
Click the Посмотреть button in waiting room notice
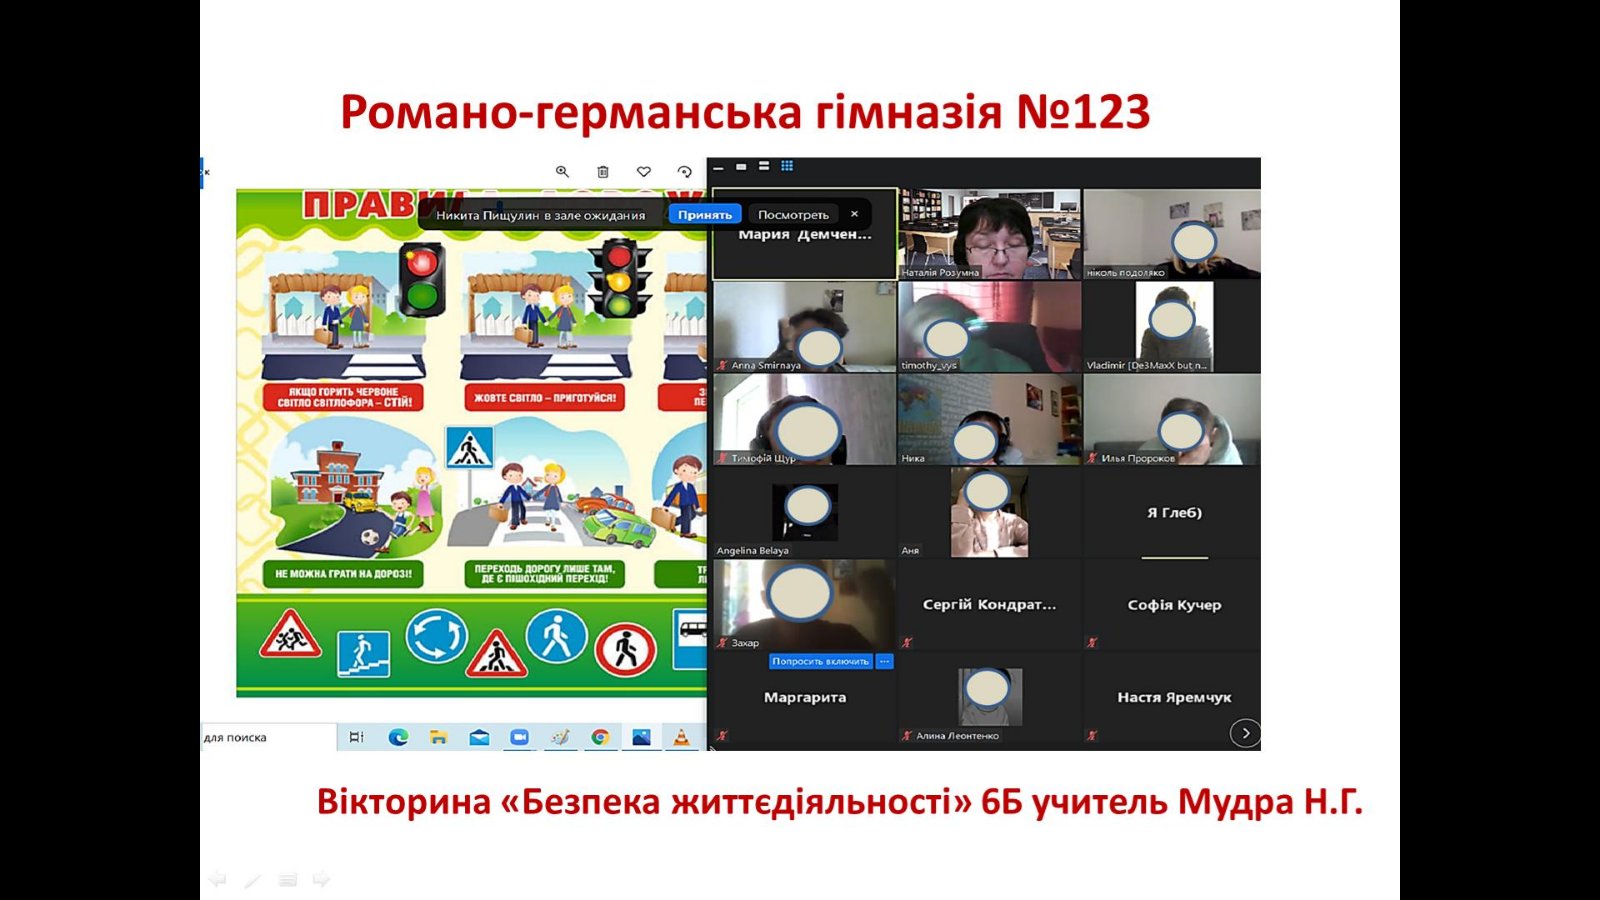coord(793,215)
